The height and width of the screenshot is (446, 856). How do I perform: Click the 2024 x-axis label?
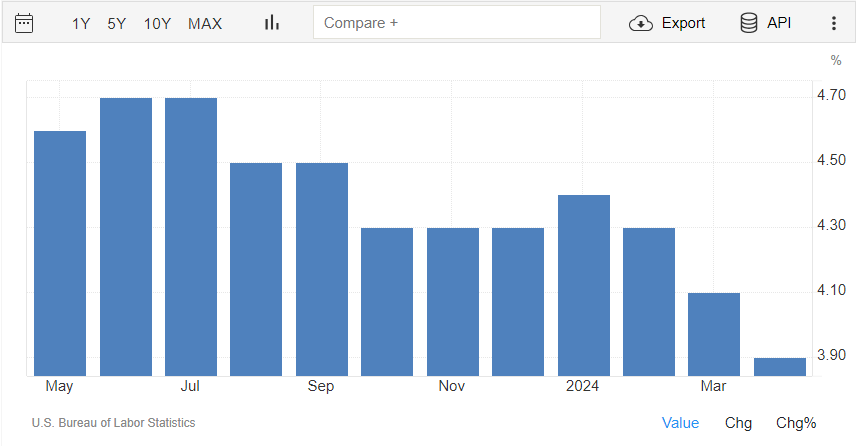(582, 386)
